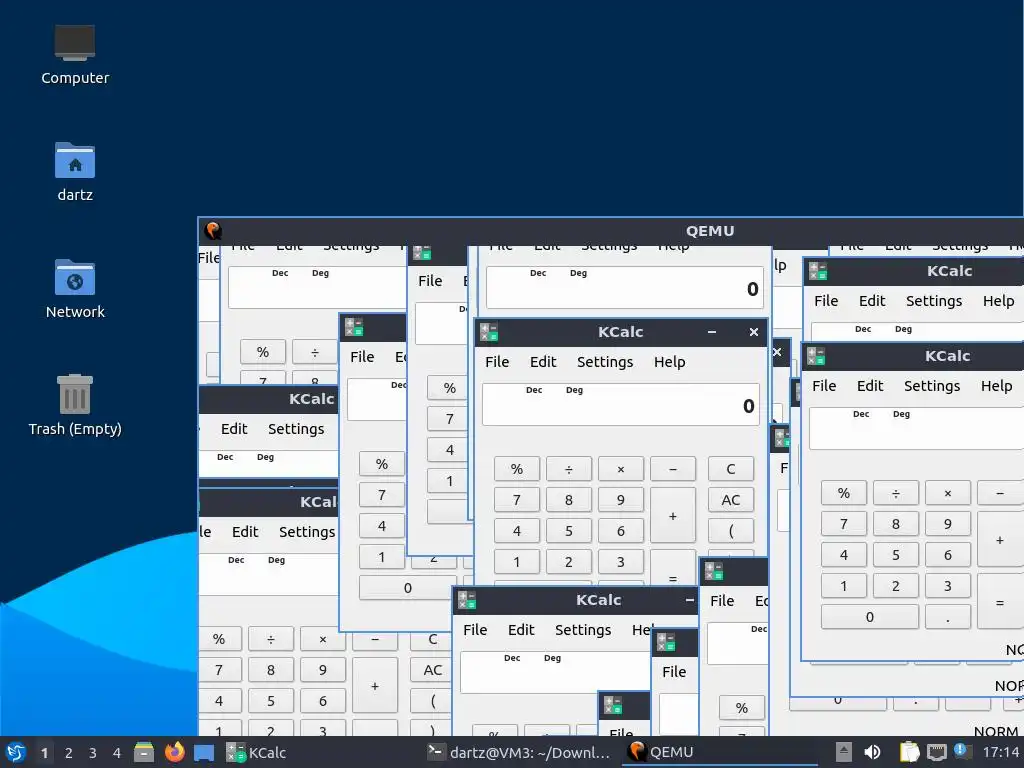Click the × key in the center KCalc window

620,469
